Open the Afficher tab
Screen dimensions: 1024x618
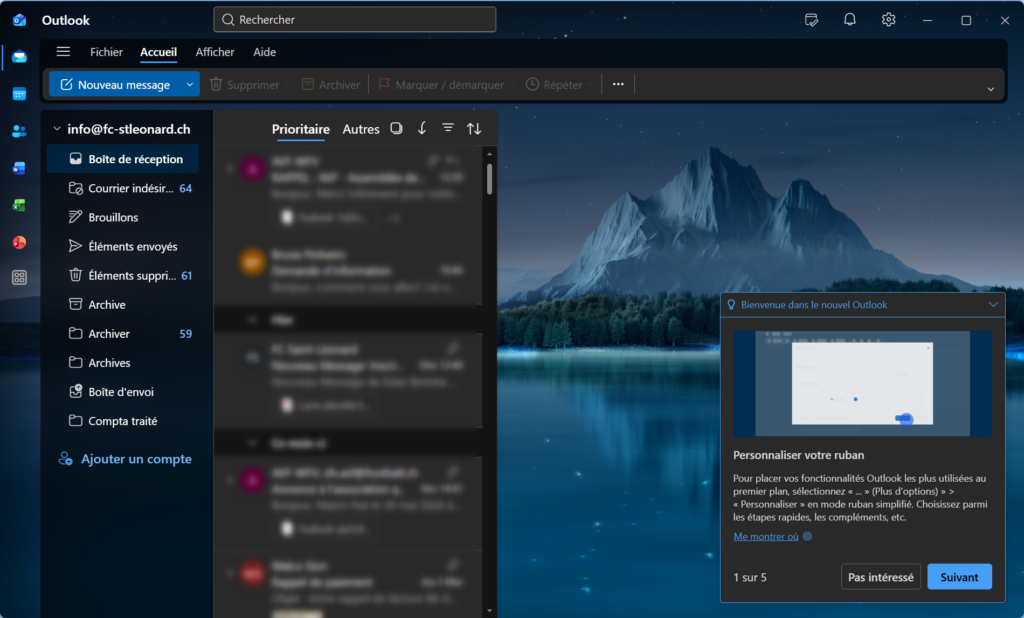[215, 52]
